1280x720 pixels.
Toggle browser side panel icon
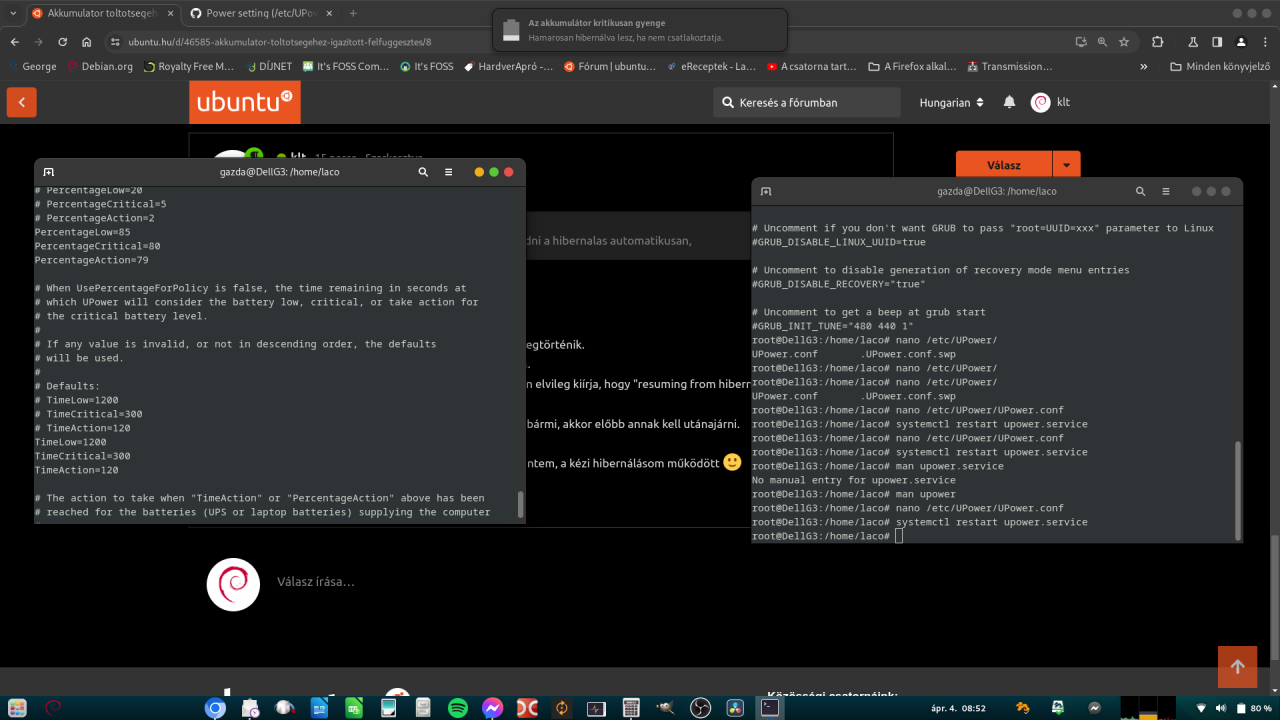1217,42
